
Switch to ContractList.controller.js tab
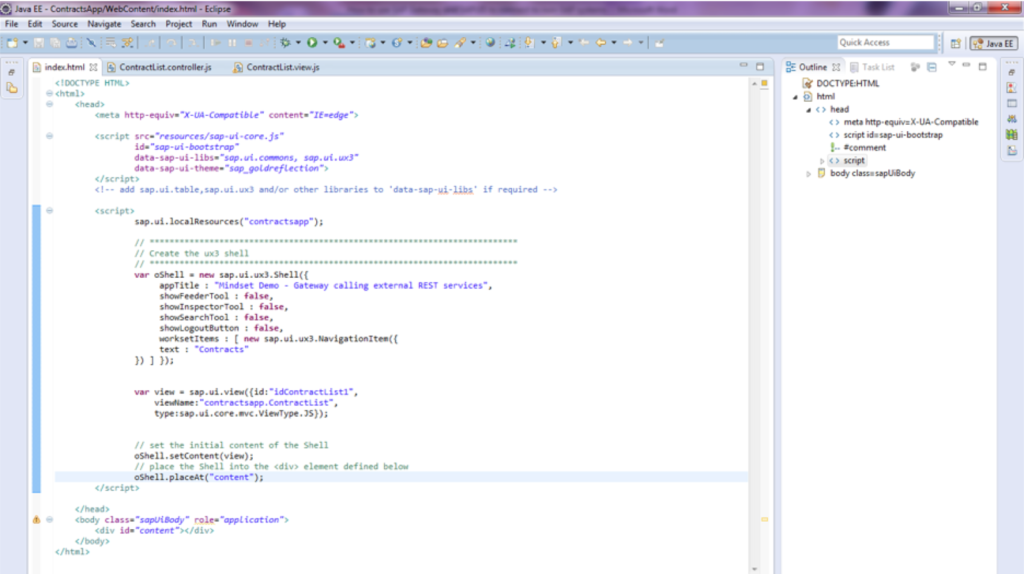[159, 67]
